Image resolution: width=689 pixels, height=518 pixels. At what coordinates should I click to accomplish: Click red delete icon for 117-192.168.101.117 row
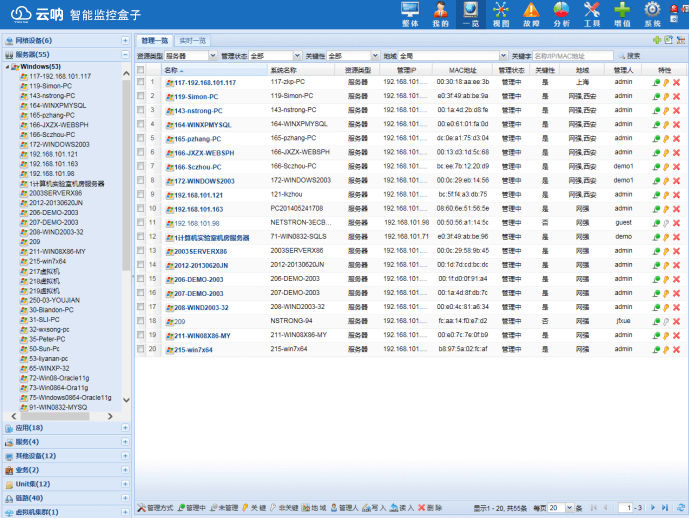(677, 83)
